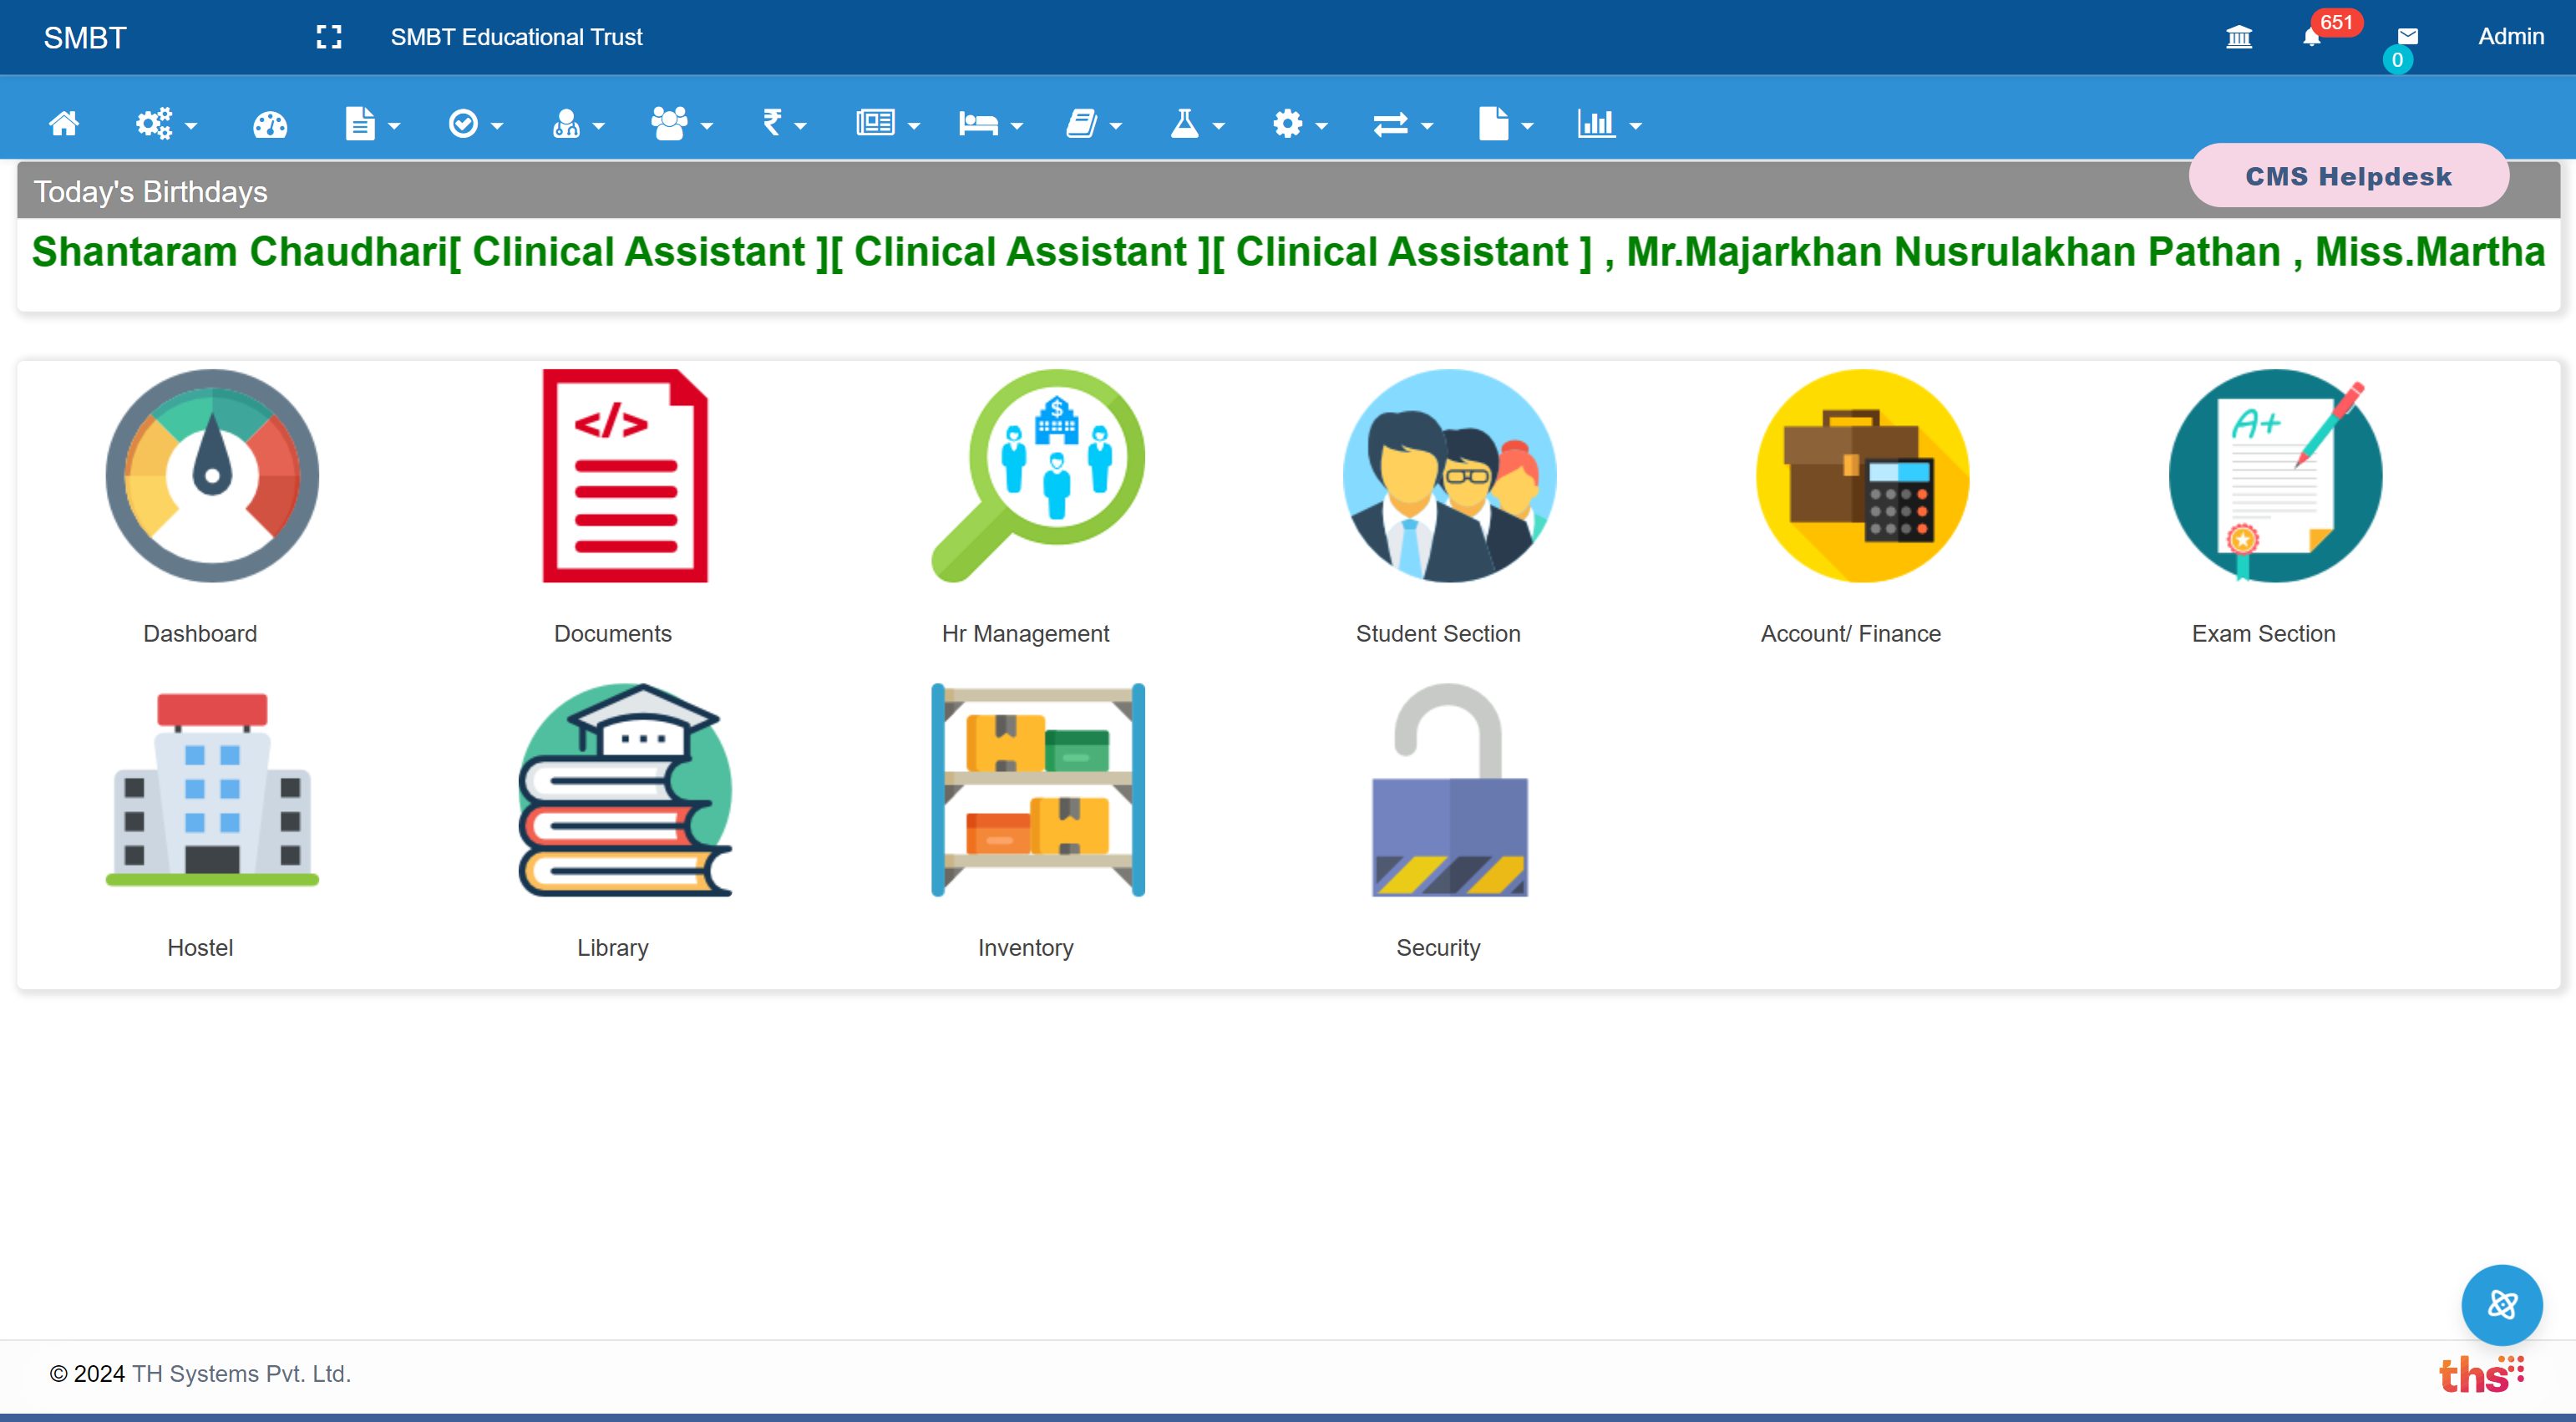The height and width of the screenshot is (1422, 2576).
Task: Click the institution building icon in header
Action: (x=2239, y=38)
